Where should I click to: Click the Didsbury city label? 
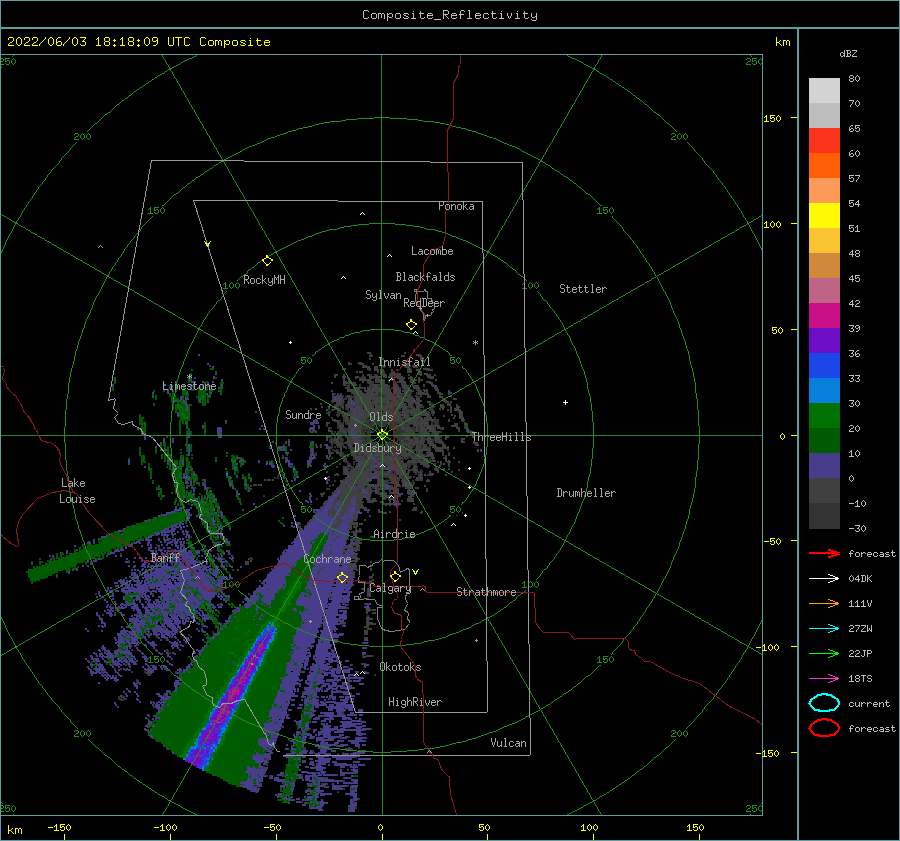pyautogui.click(x=377, y=448)
